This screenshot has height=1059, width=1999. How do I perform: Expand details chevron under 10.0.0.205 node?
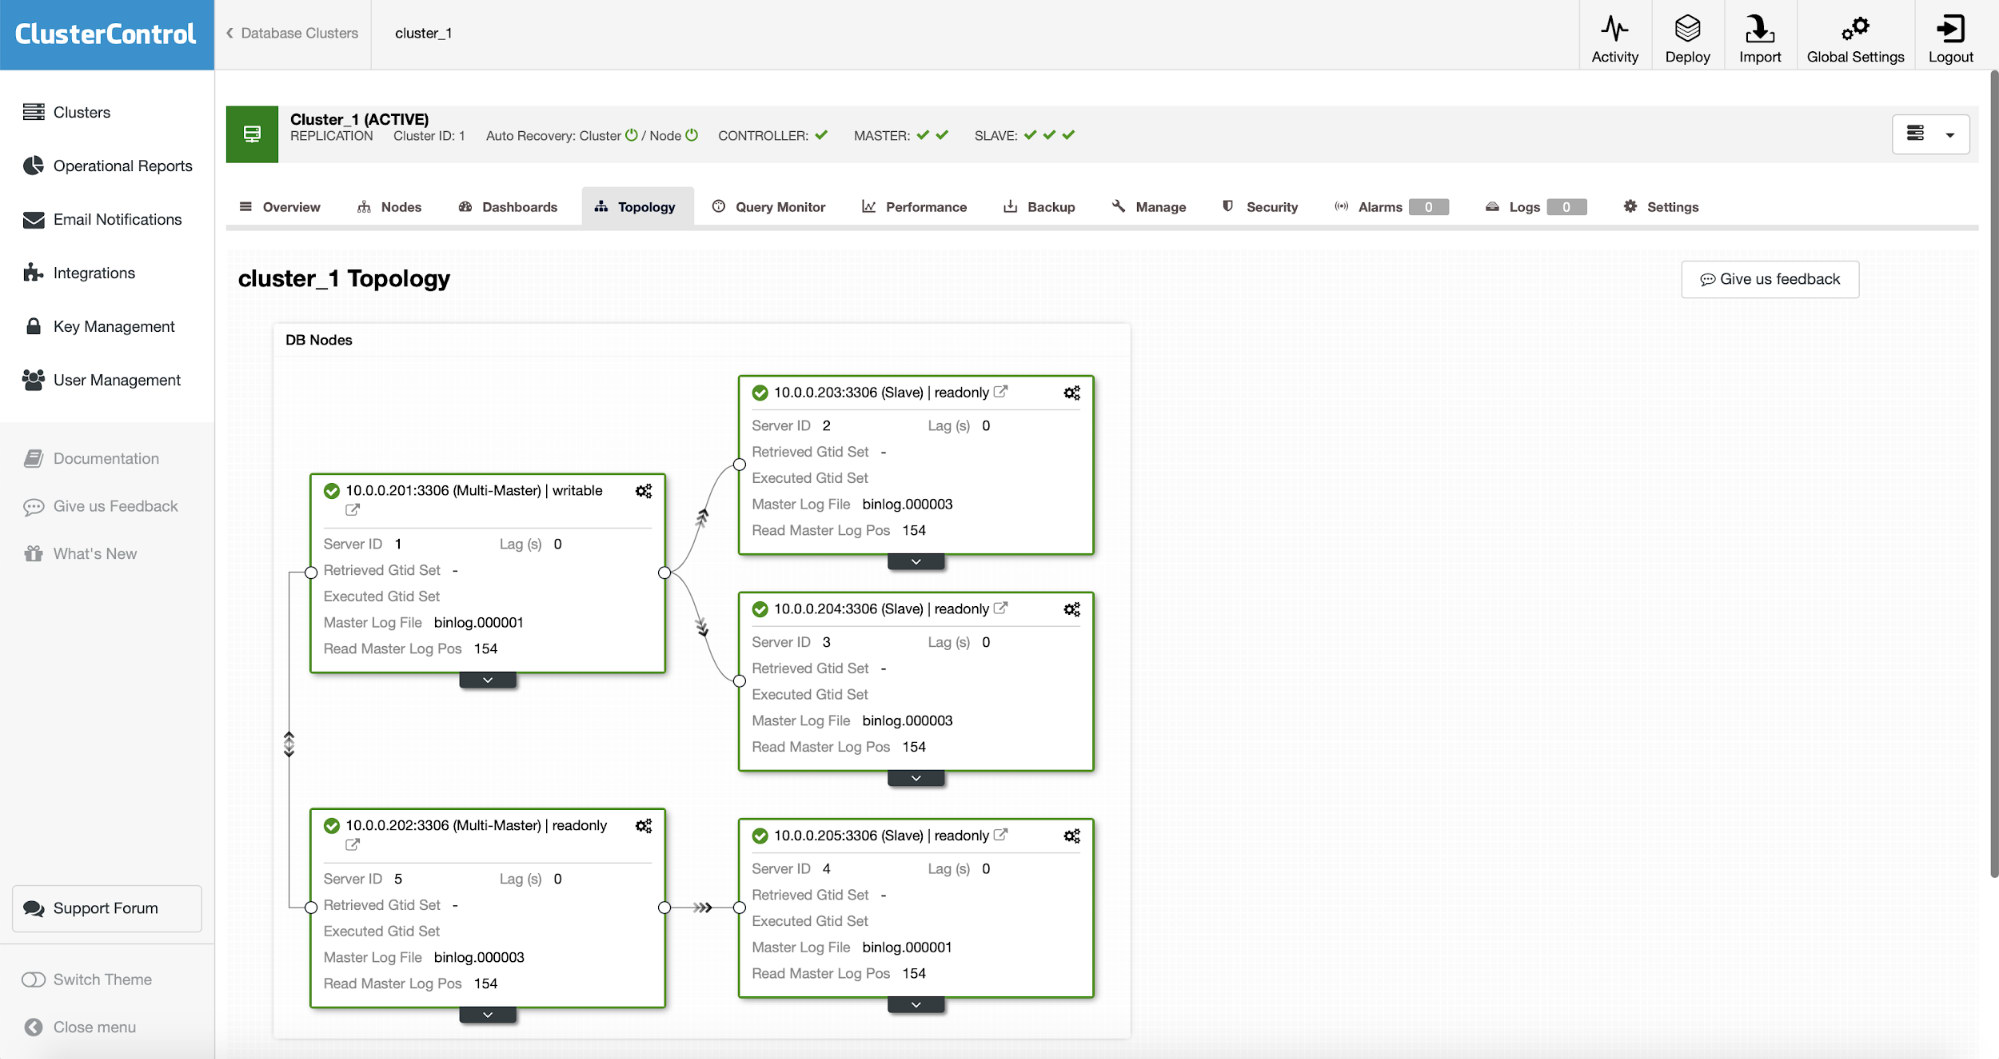916,1005
